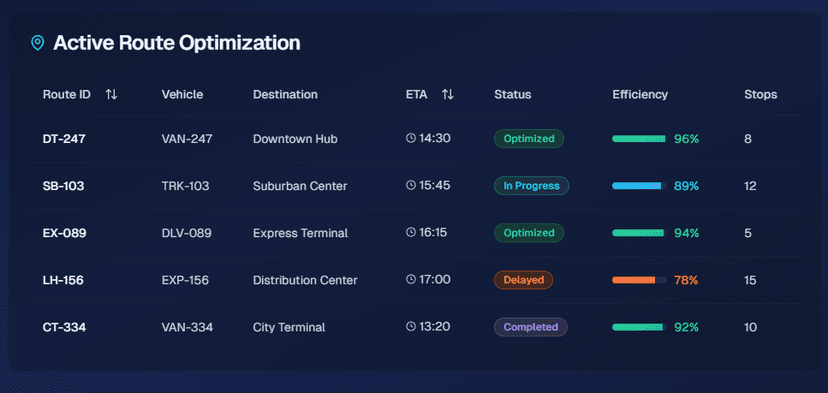The width and height of the screenshot is (828, 393).
Task: Click the 15:45 ETA value
Action: [x=435, y=185]
